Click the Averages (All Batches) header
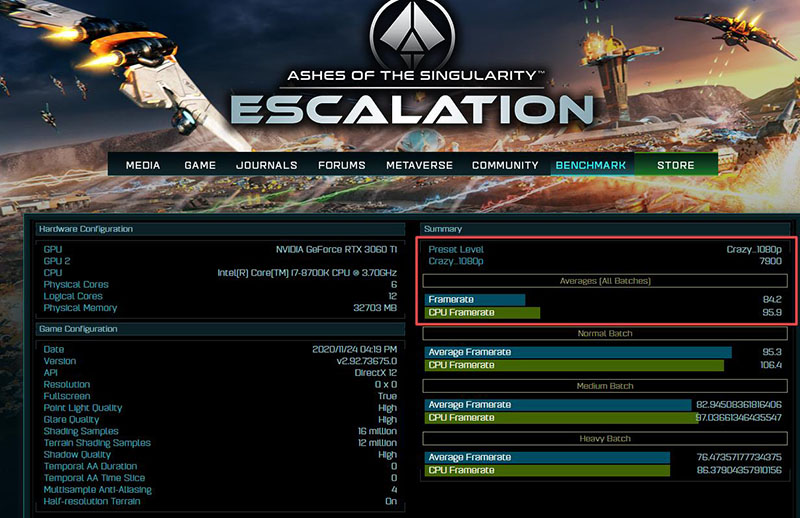The width and height of the screenshot is (800, 518). (605, 281)
